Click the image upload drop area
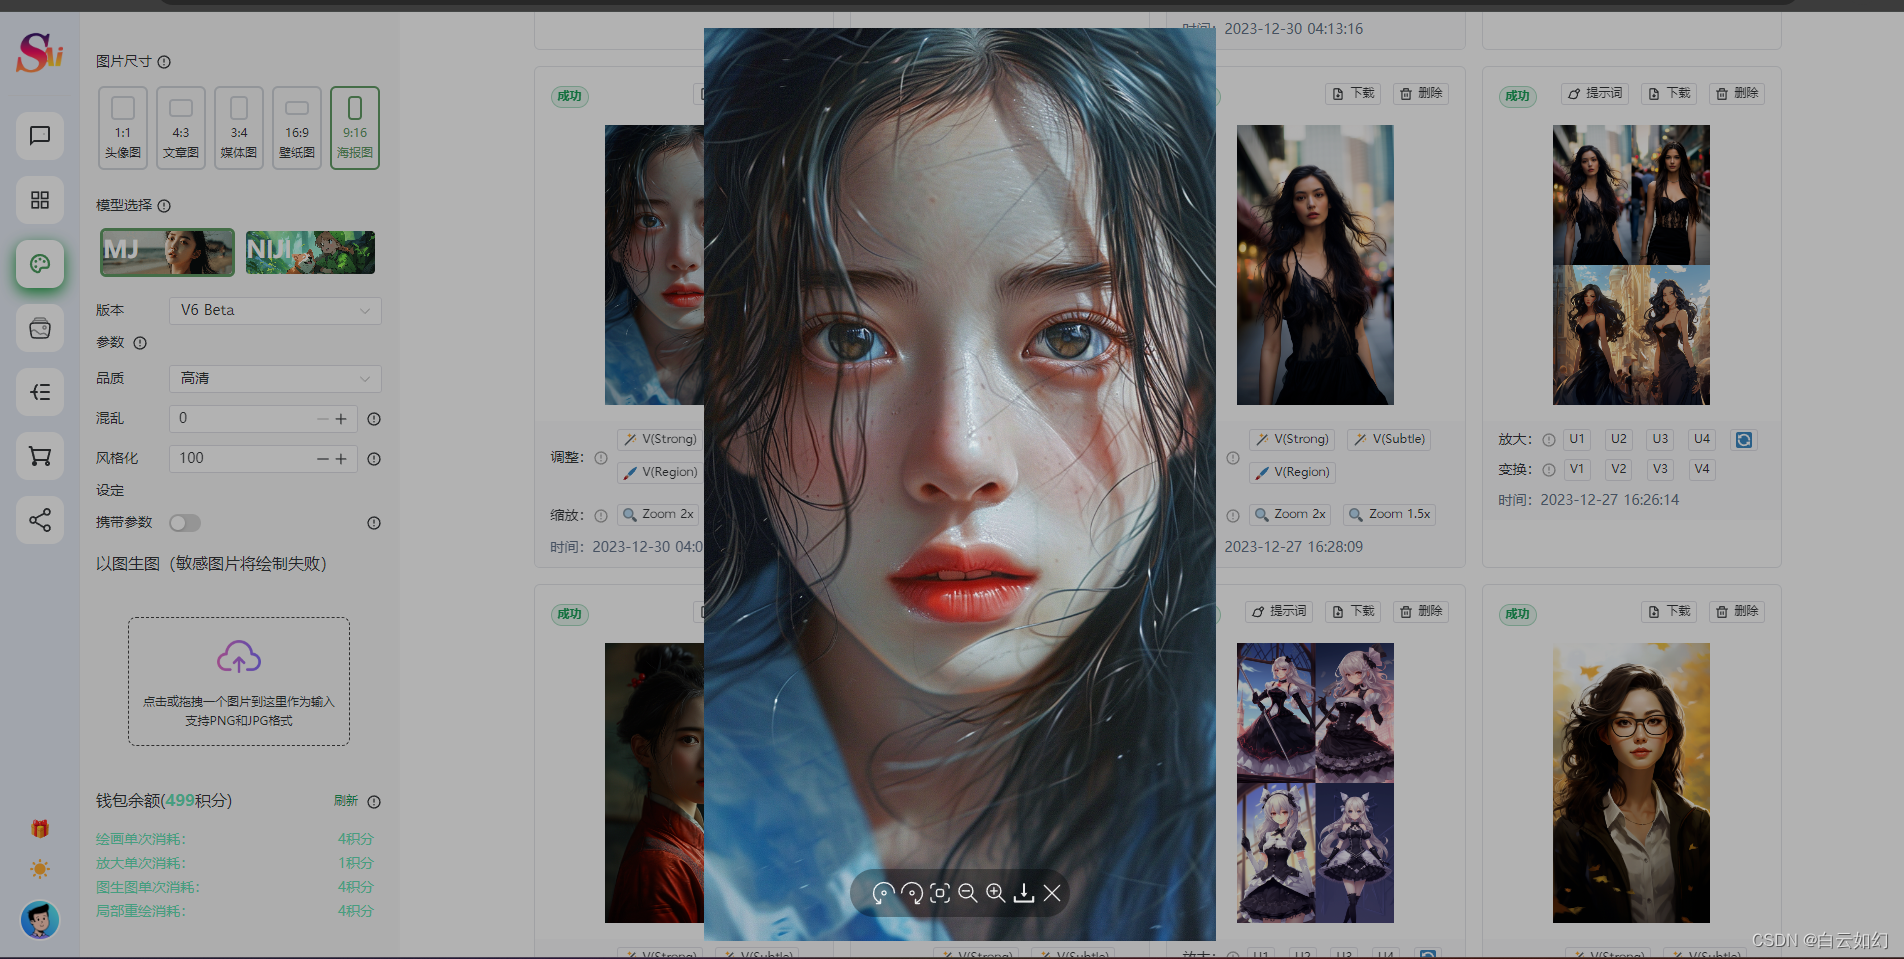 pos(239,682)
